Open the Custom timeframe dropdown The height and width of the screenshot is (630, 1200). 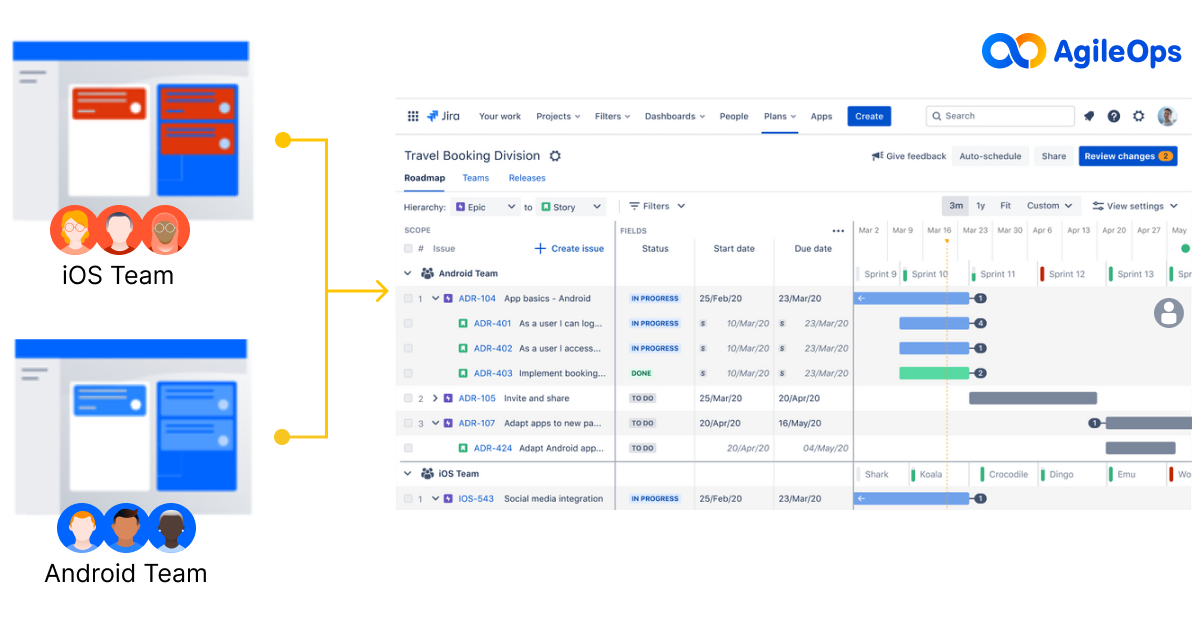coord(1050,206)
